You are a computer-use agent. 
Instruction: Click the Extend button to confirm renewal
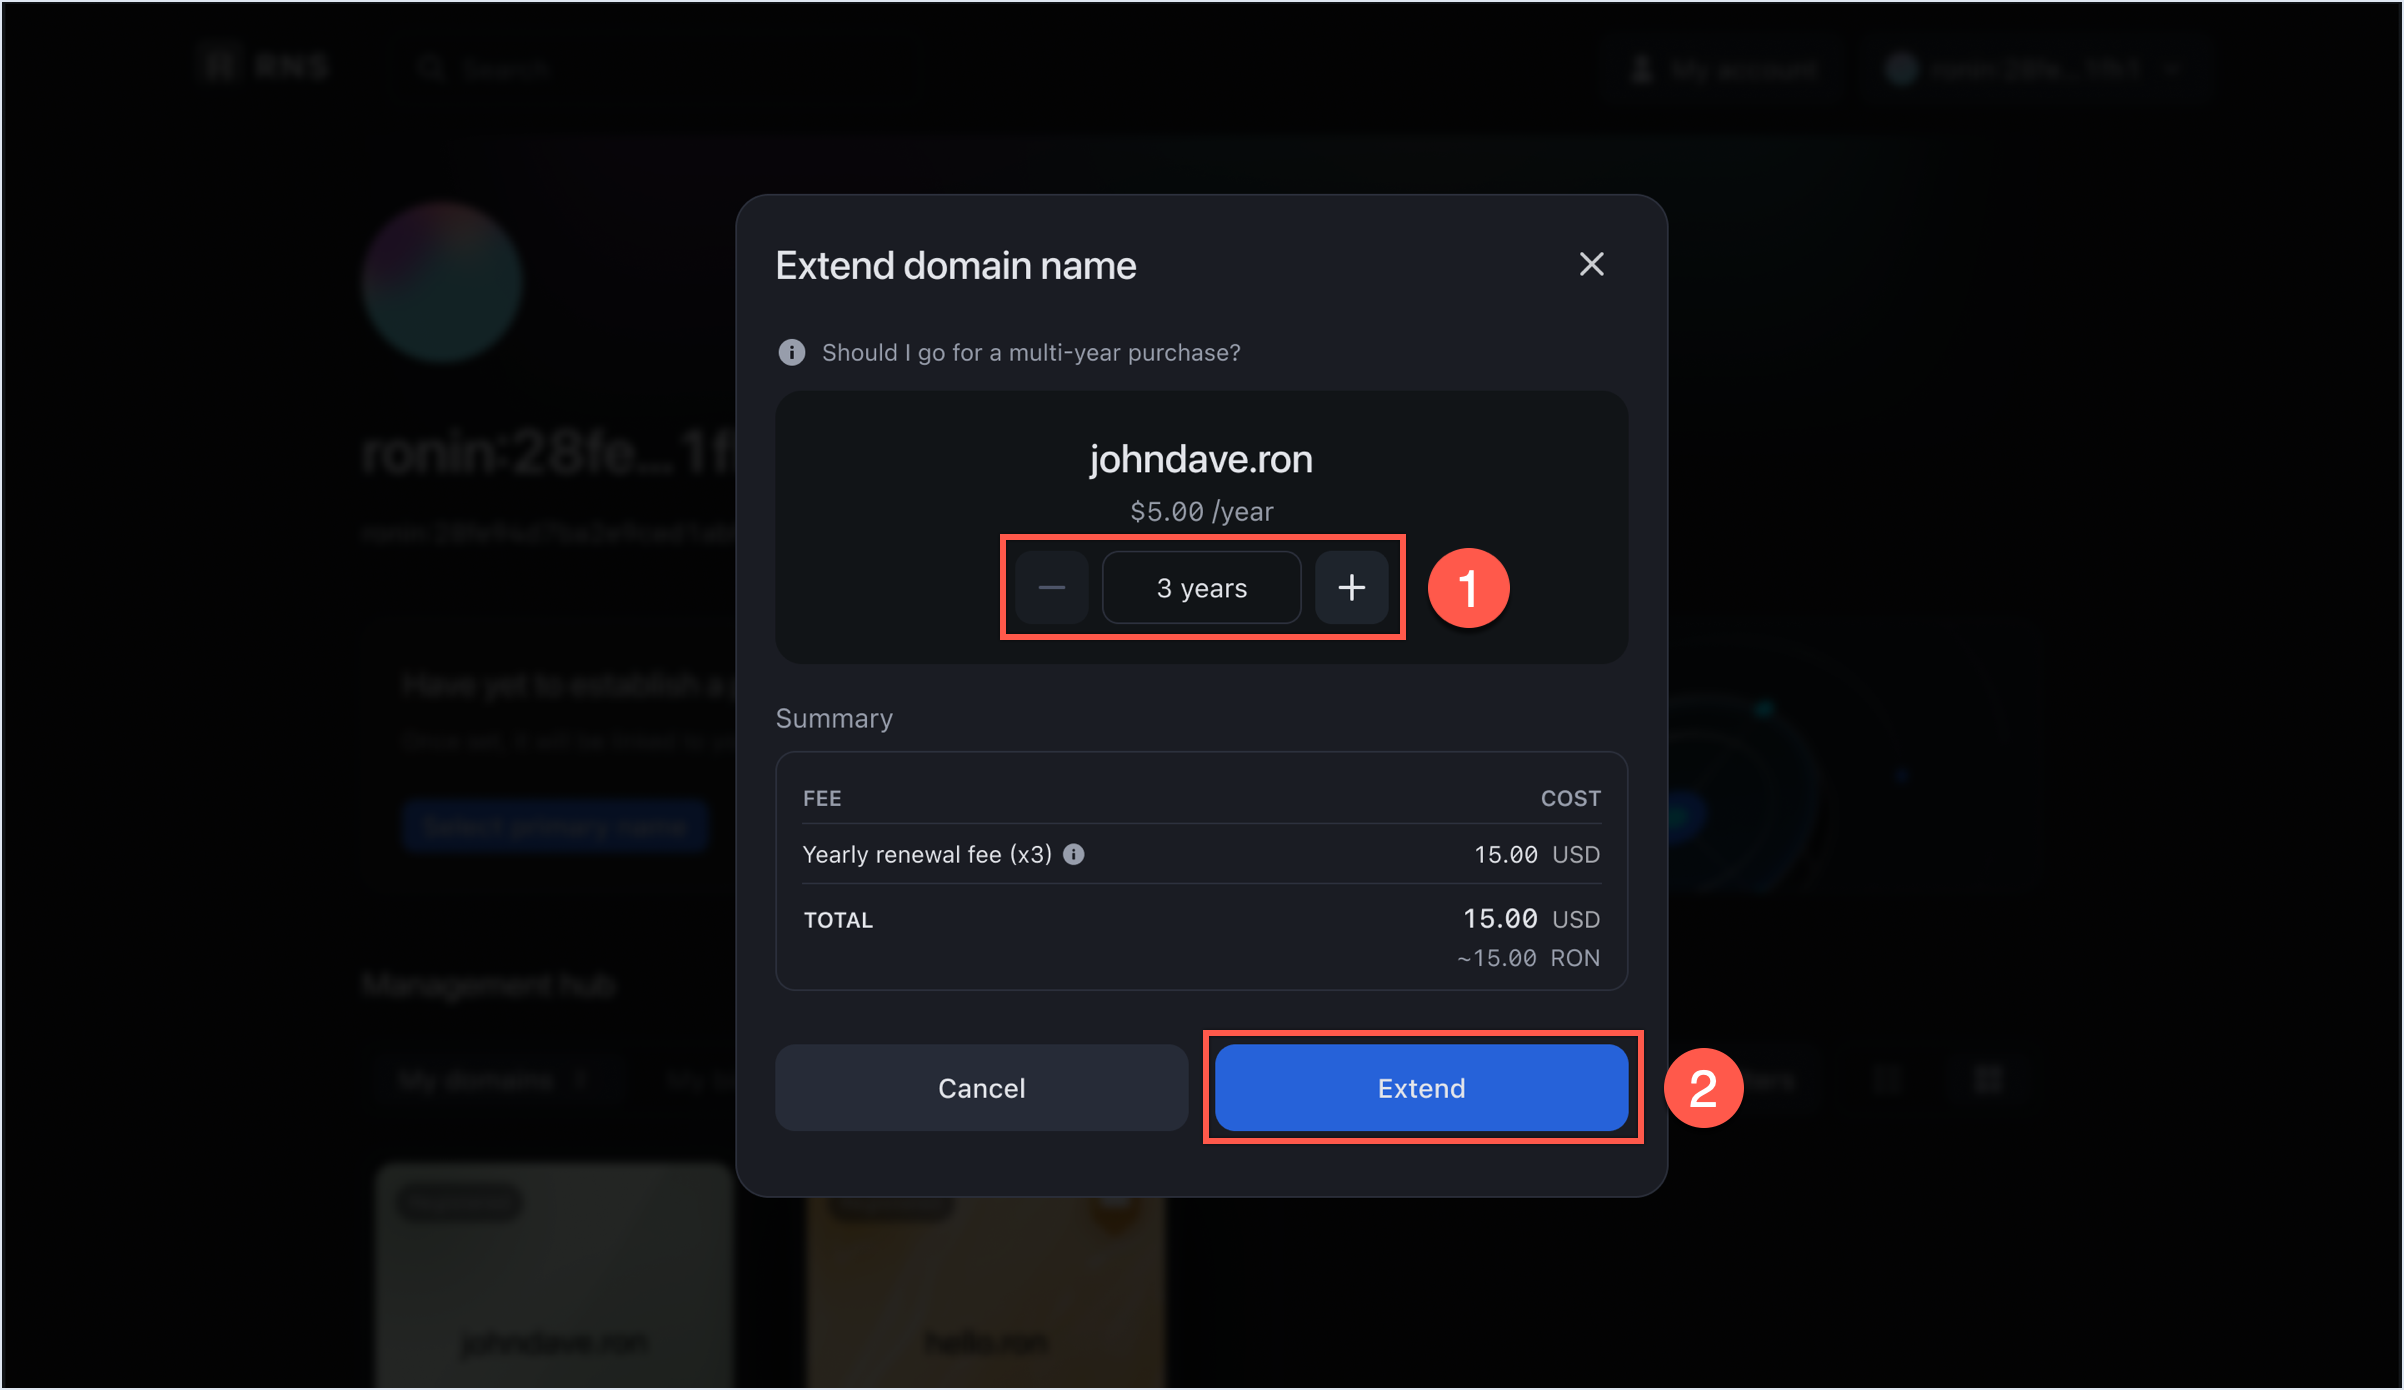coord(1421,1087)
